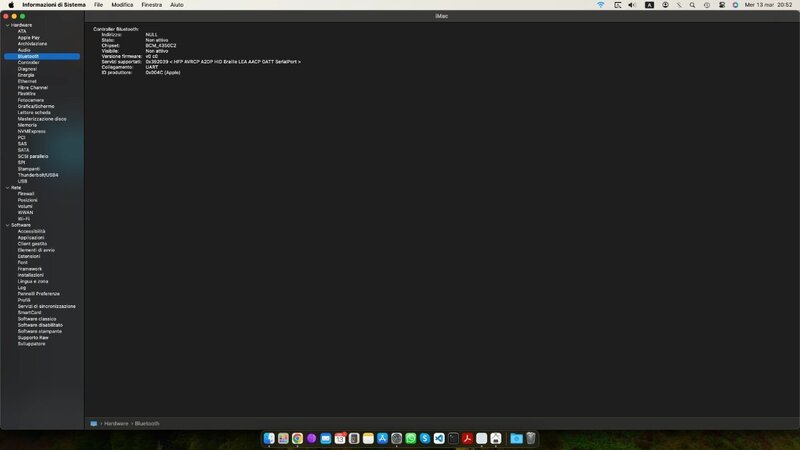Click the date and time in the menu bar

pyautogui.click(x=768, y=5)
